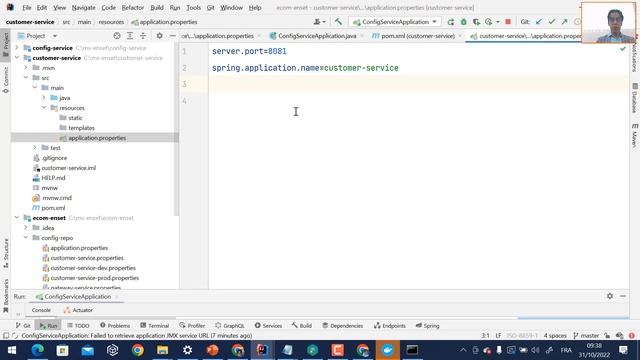Click Select Opened File target icon
The width and height of the screenshot is (640, 360).
pyautogui.click(x=117, y=36)
